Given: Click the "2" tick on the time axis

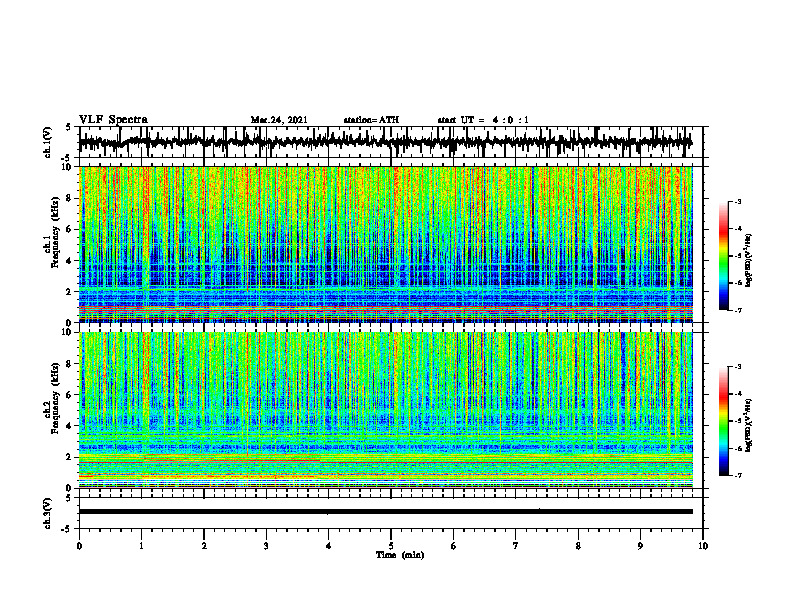Looking at the screenshot, I should 204,546.
